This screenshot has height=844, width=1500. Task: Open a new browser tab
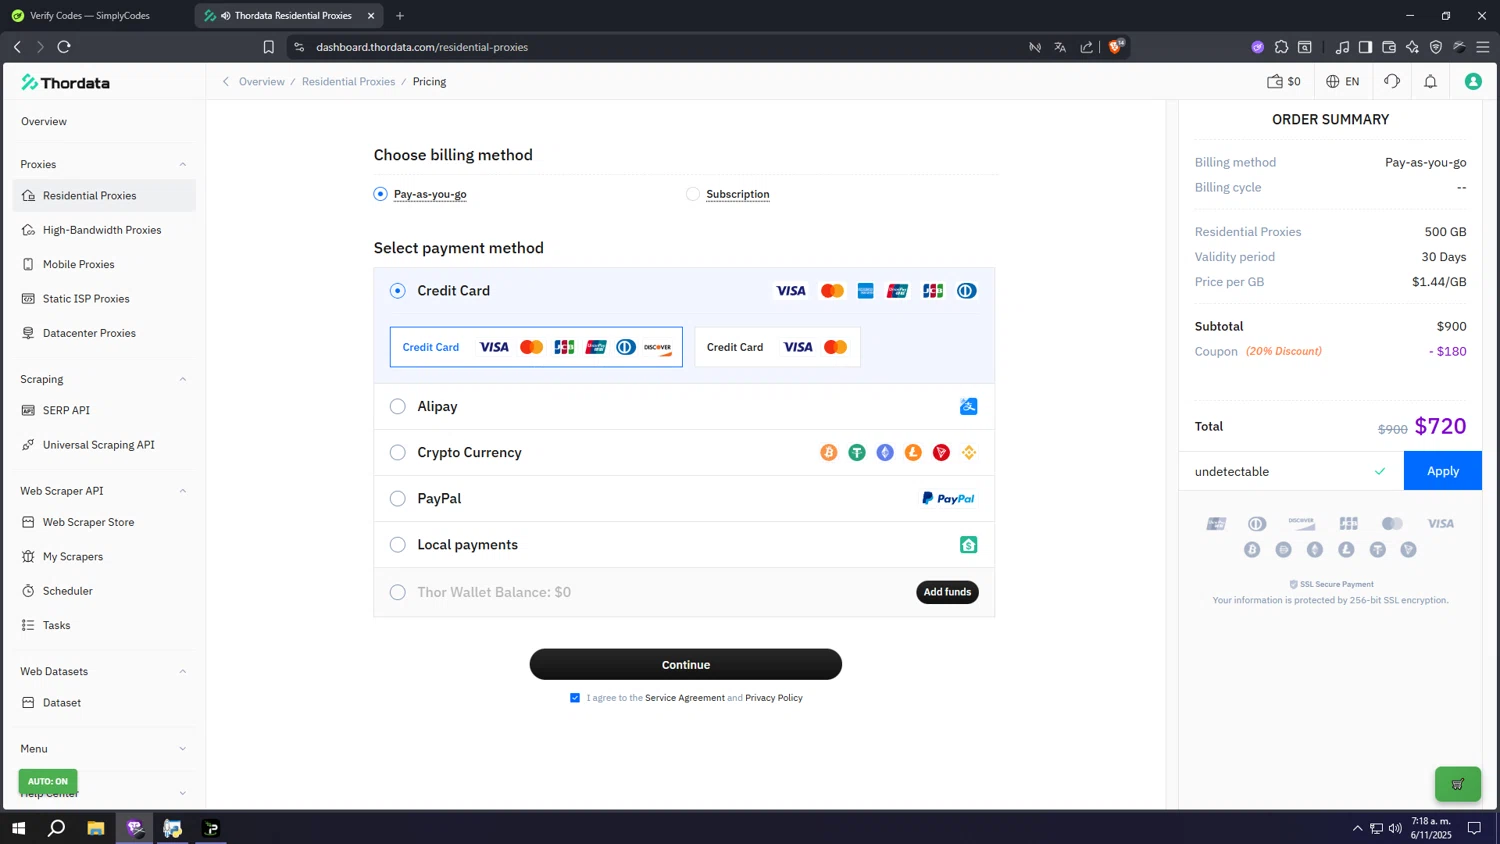pyautogui.click(x=400, y=16)
